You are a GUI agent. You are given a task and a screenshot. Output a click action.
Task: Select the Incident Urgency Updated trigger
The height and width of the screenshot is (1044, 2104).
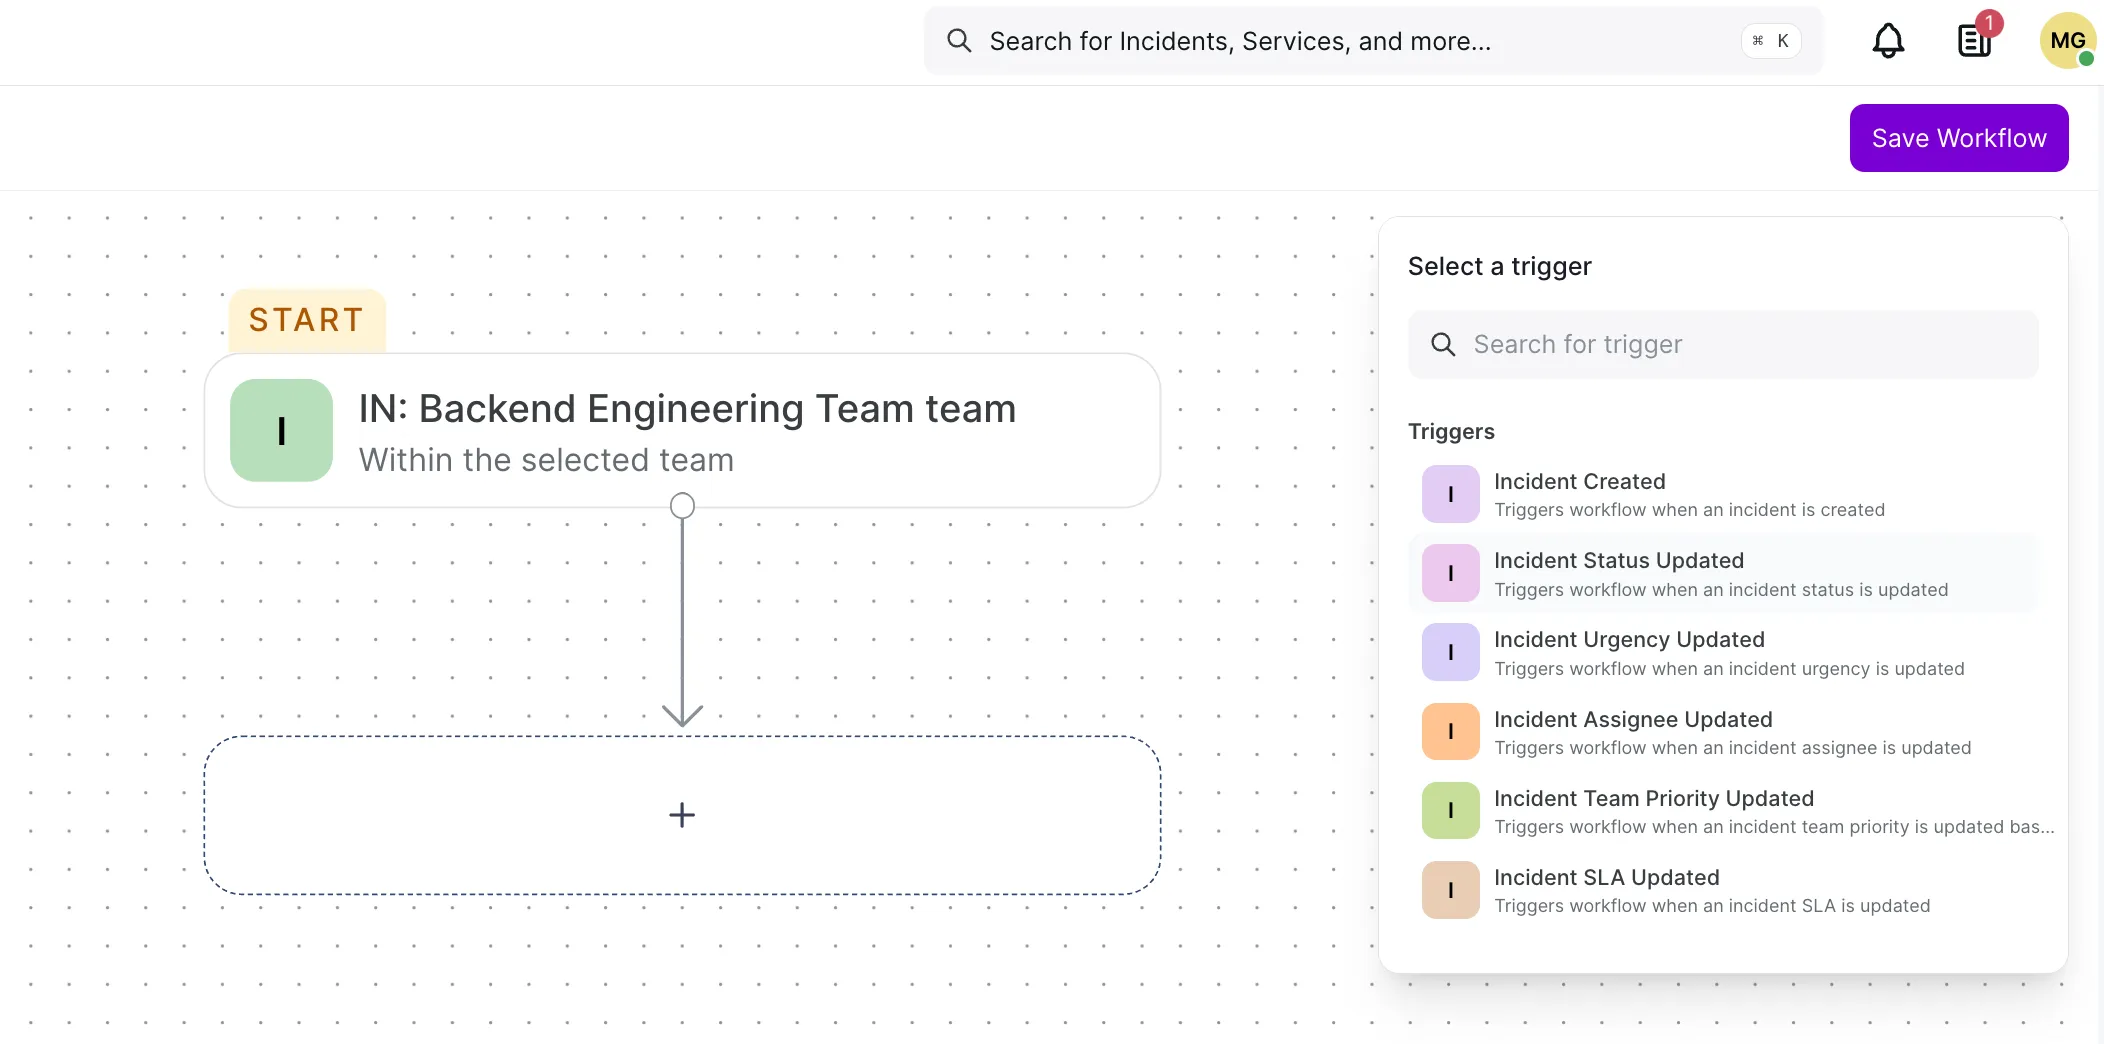[x=1723, y=652]
